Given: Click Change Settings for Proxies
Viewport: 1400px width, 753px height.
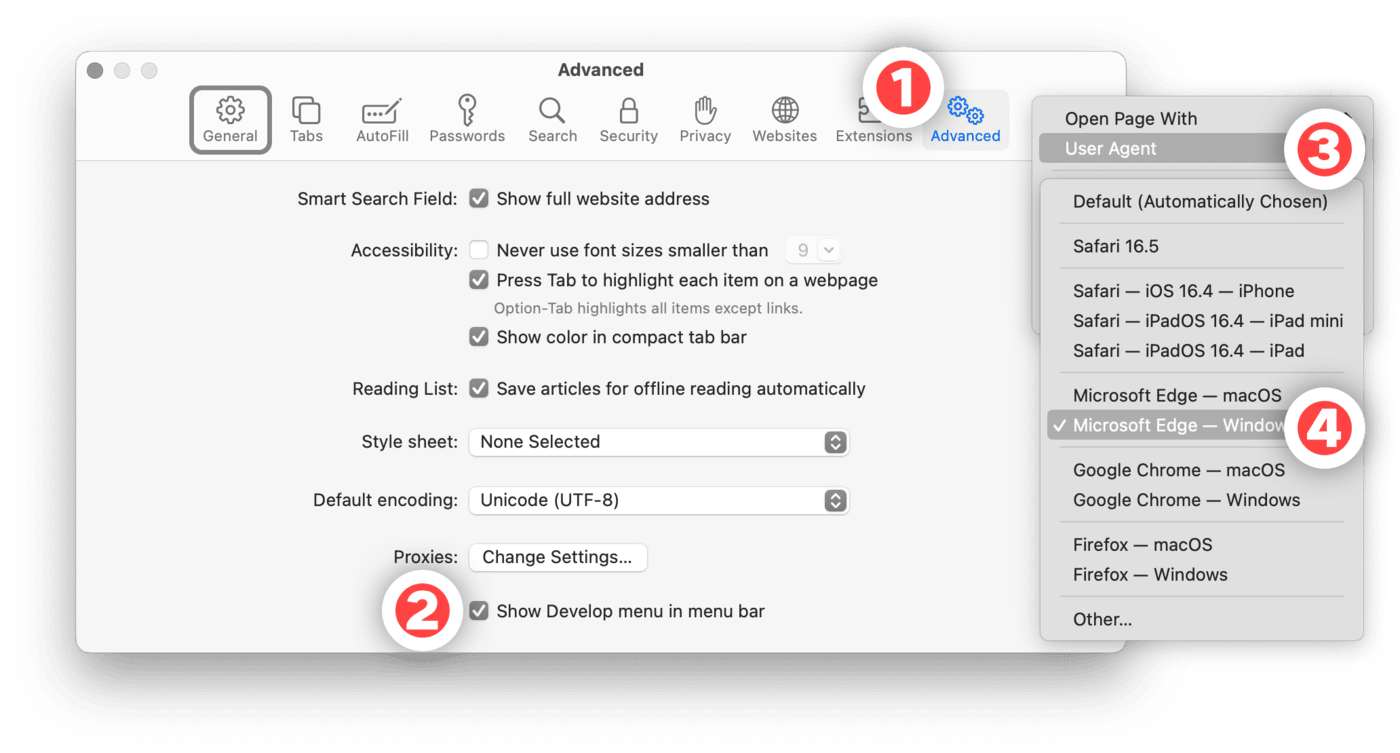Looking at the screenshot, I should coord(557,557).
